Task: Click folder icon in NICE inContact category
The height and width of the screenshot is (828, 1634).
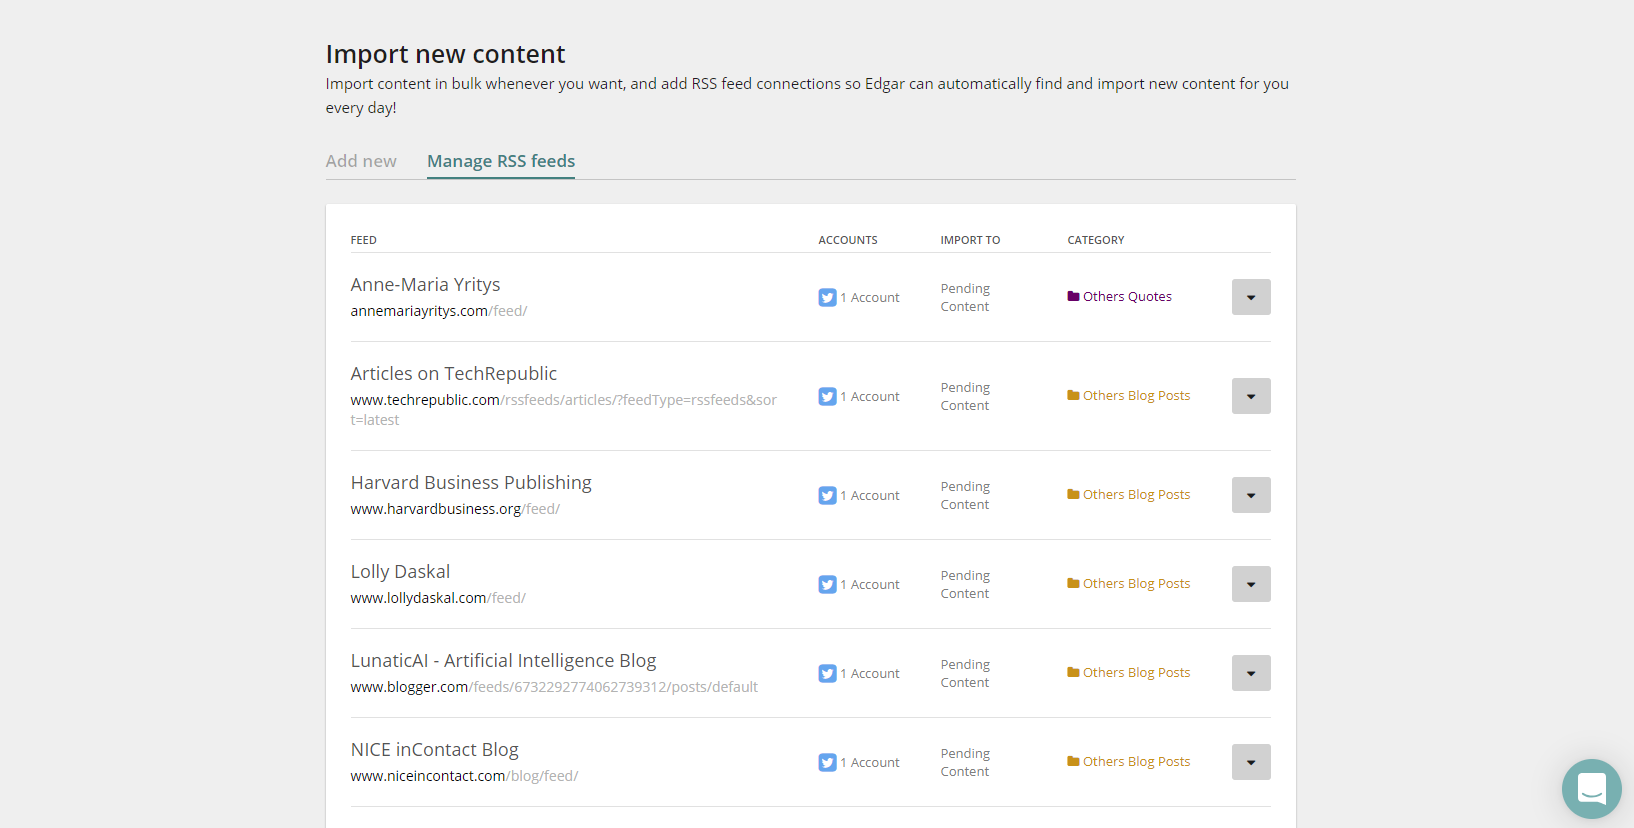Action: [1073, 761]
